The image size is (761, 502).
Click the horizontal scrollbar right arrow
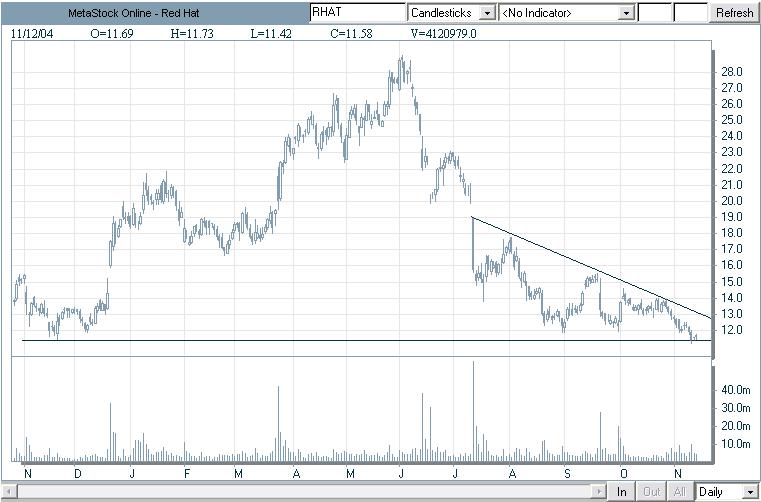click(600, 491)
